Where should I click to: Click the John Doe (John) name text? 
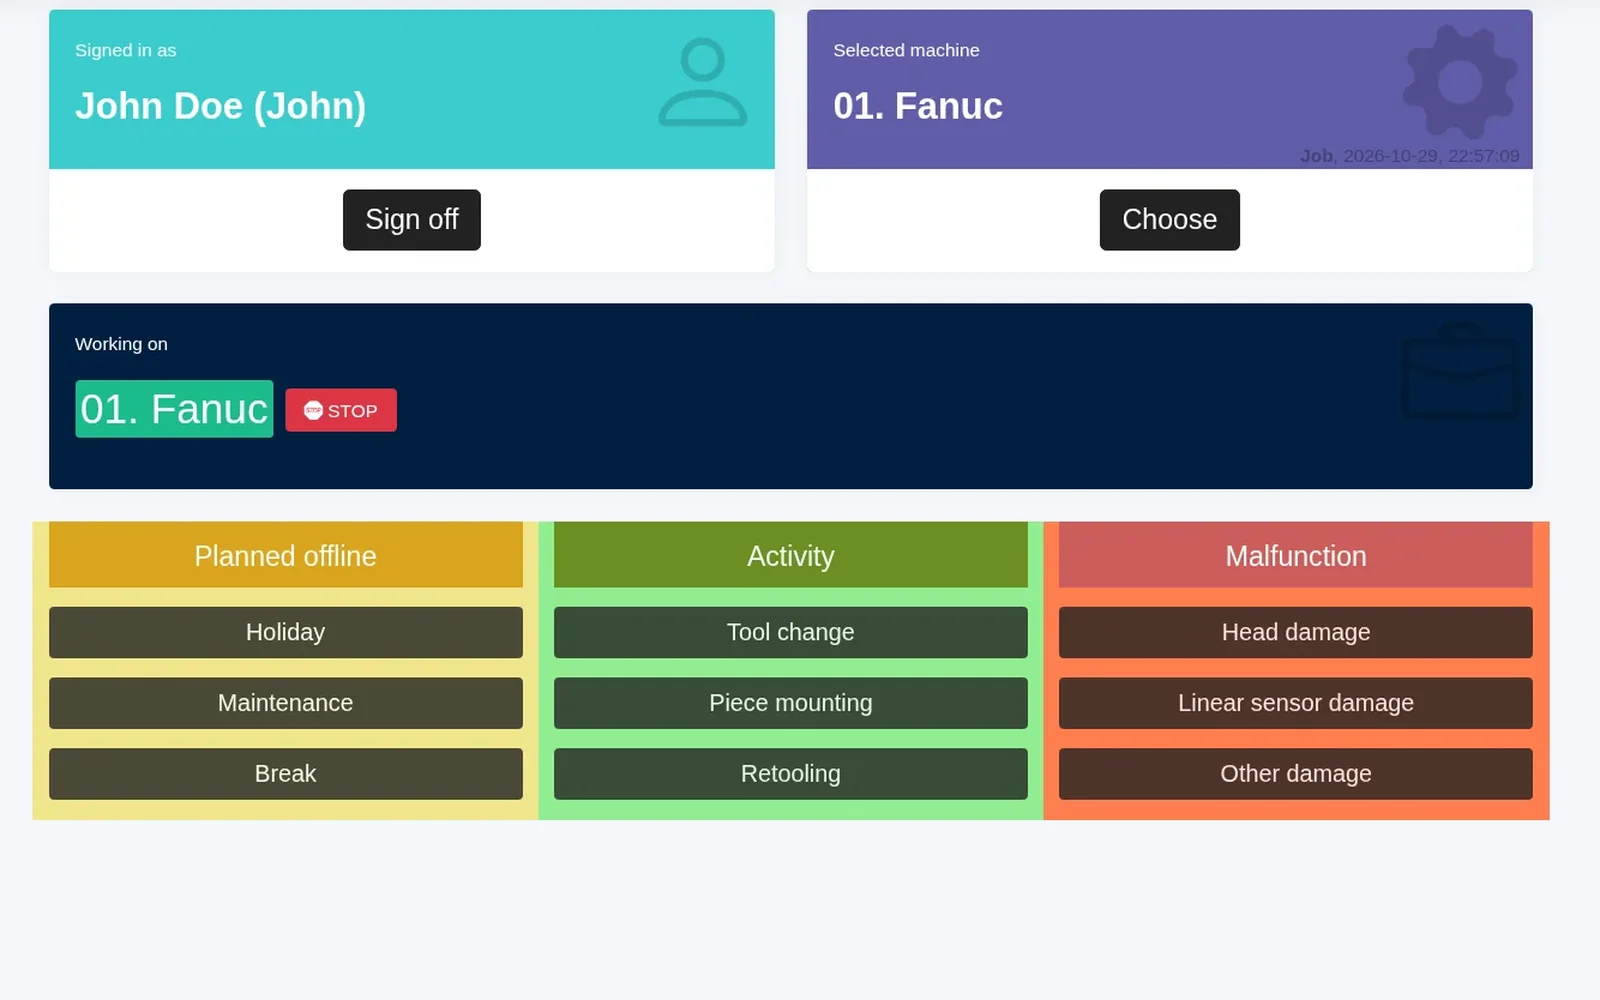[x=220, y=106]
